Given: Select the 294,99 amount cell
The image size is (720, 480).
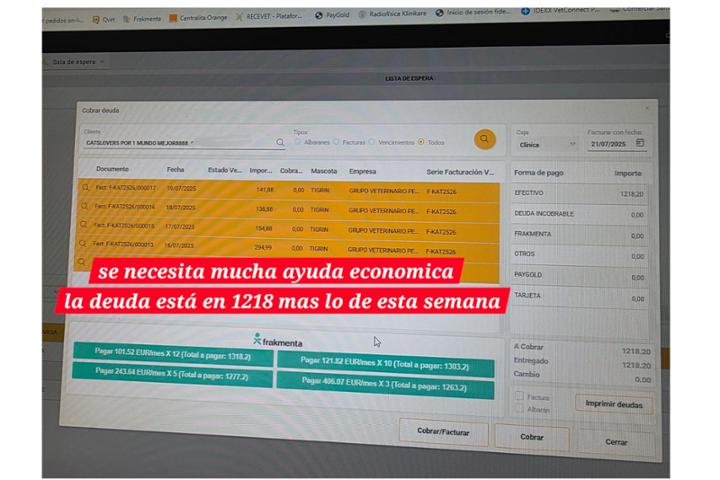Looking at the screenshot, I should 263,247.
